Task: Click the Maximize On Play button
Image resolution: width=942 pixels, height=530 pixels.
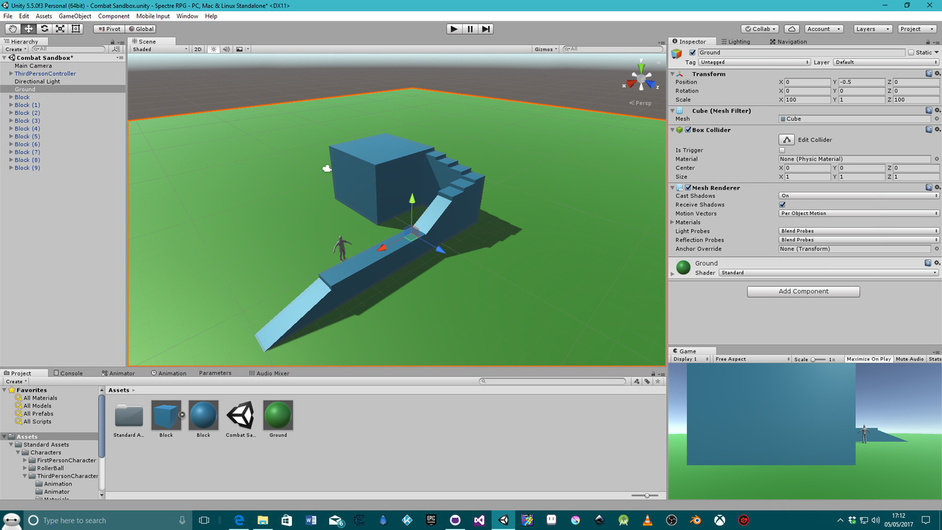Action: 868,359
